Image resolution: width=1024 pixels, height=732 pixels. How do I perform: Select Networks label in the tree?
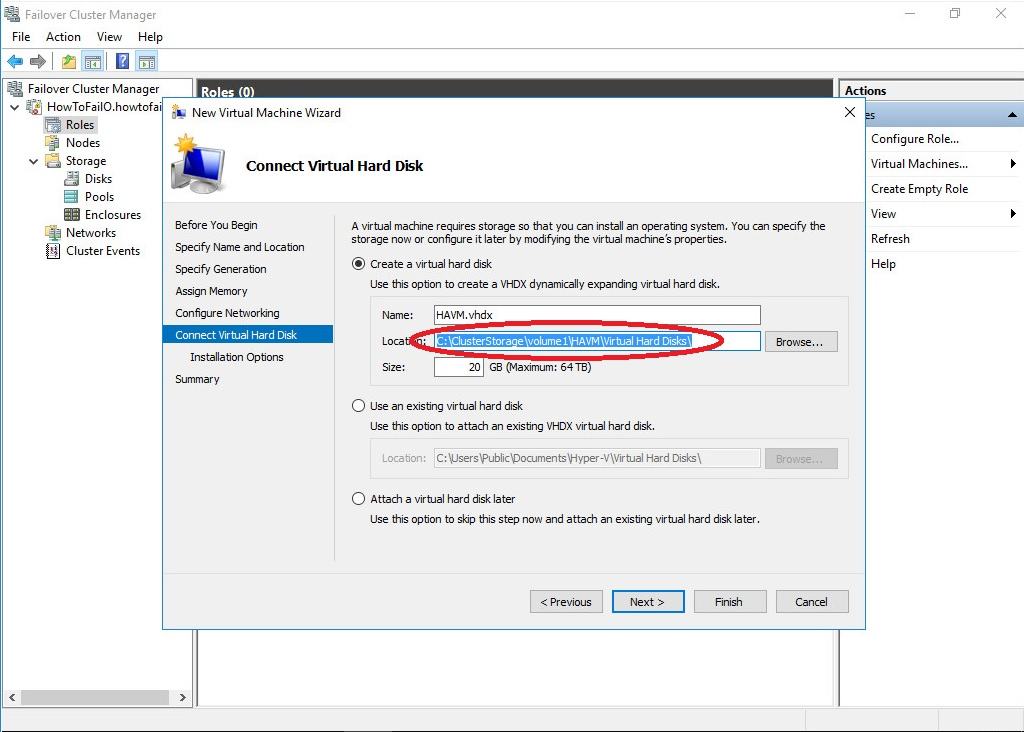[91, 232]
